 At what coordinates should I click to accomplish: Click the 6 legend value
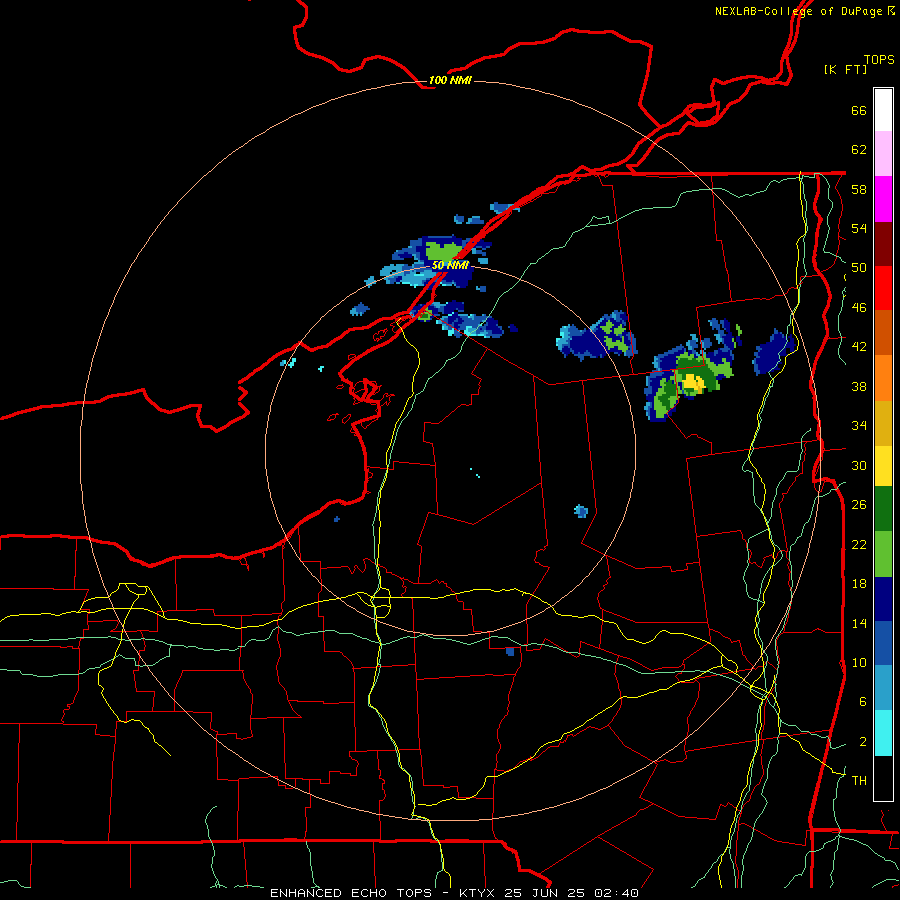click(863, 701)
